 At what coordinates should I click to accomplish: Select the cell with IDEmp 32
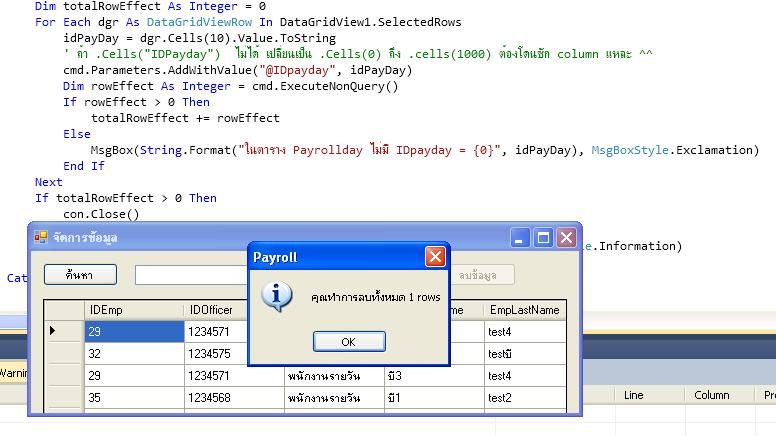point(134,353)
